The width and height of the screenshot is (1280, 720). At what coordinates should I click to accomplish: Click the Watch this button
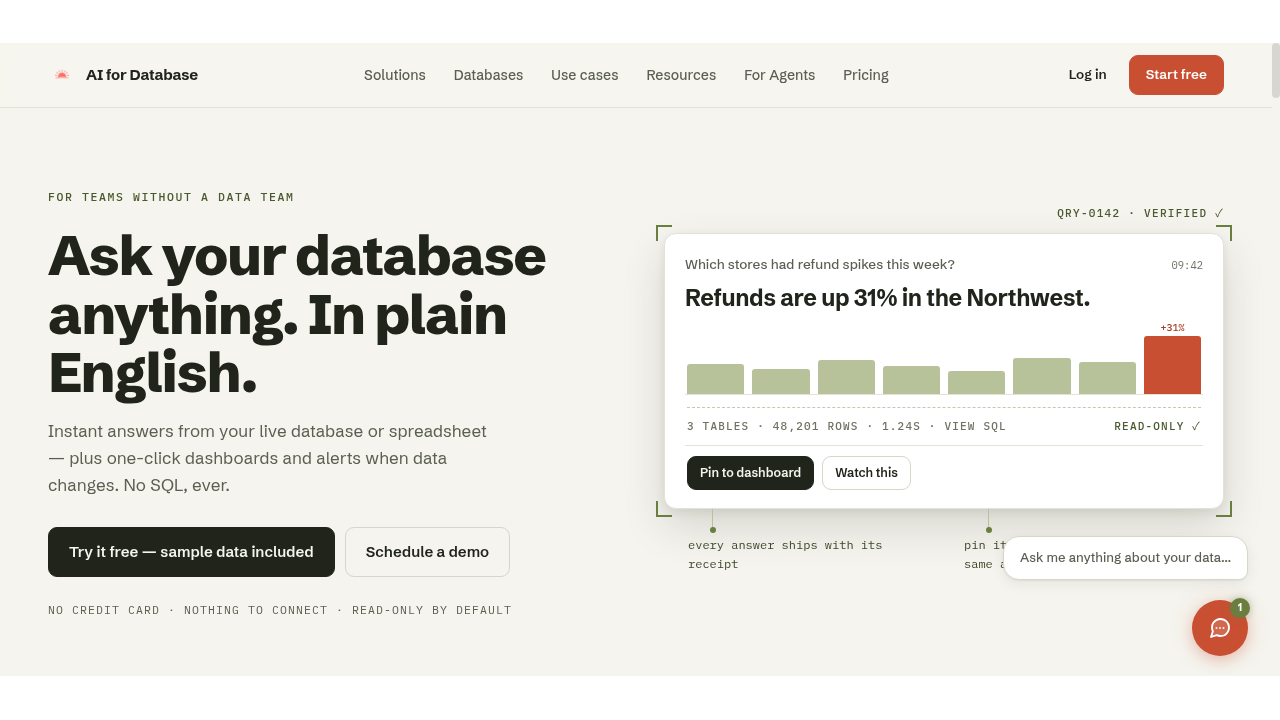click(867, 473)
